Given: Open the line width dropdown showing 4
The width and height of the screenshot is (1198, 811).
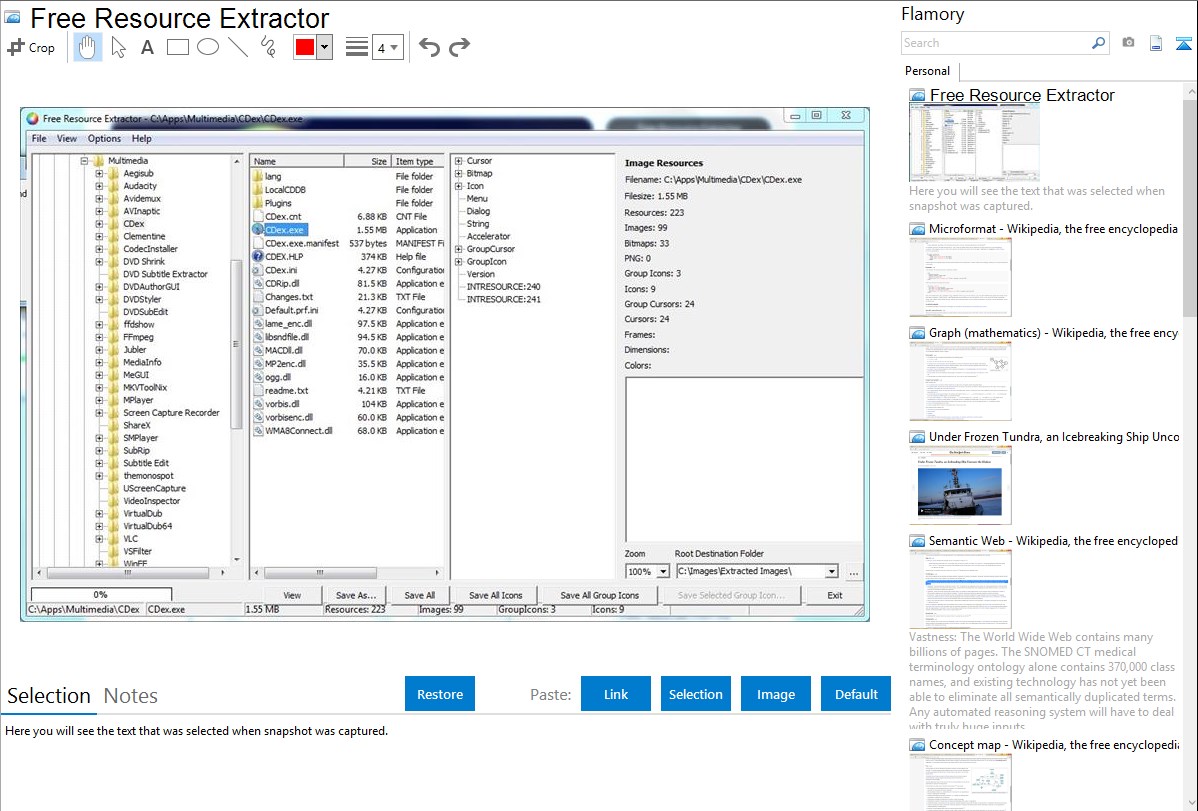Looking at the screenshot, I should [x=387, y=48].
